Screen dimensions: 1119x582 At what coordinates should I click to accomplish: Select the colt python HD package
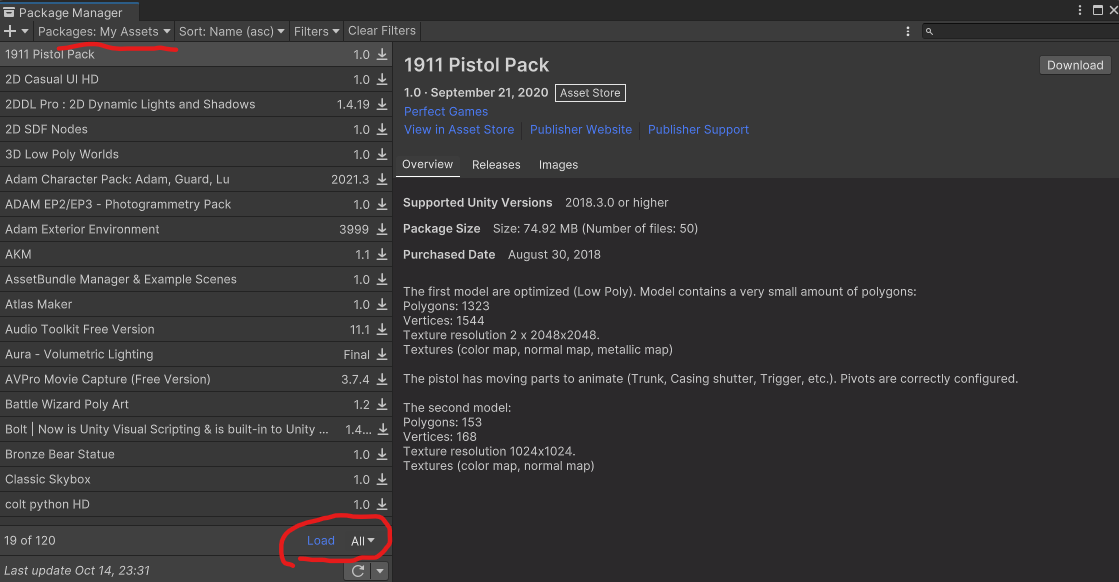[x=196, y=504]
